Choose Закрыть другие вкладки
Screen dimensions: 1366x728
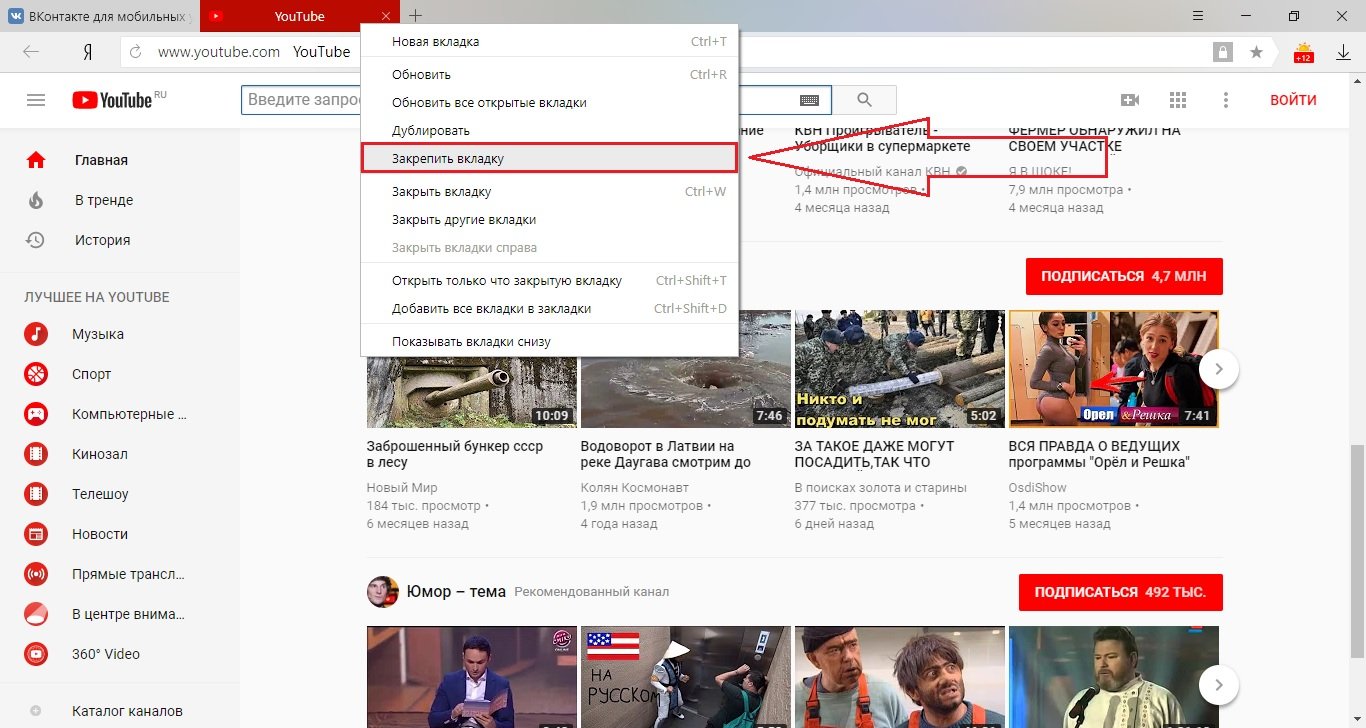coord(549,220)
